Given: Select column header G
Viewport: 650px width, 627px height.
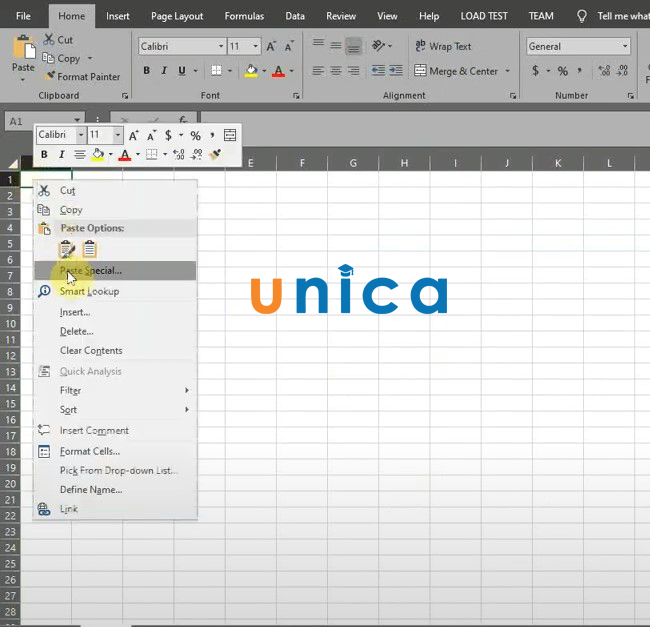Looking at the screenshot, I should 353,163.
